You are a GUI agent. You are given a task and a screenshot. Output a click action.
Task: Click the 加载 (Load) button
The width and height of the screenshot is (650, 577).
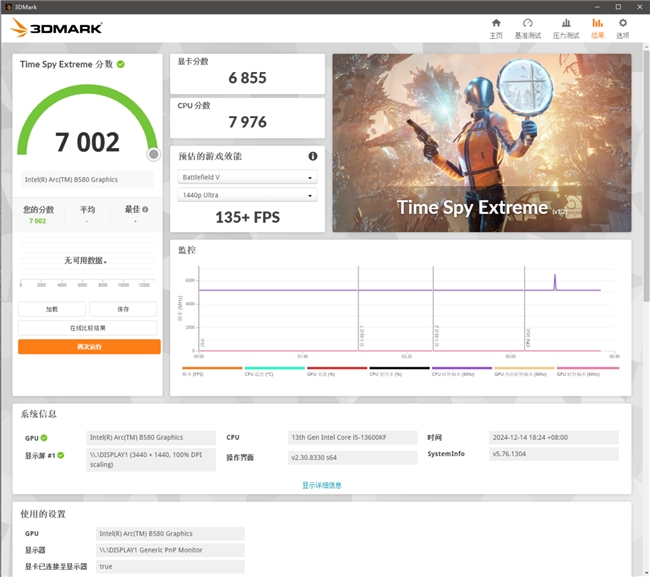(52, 309)
